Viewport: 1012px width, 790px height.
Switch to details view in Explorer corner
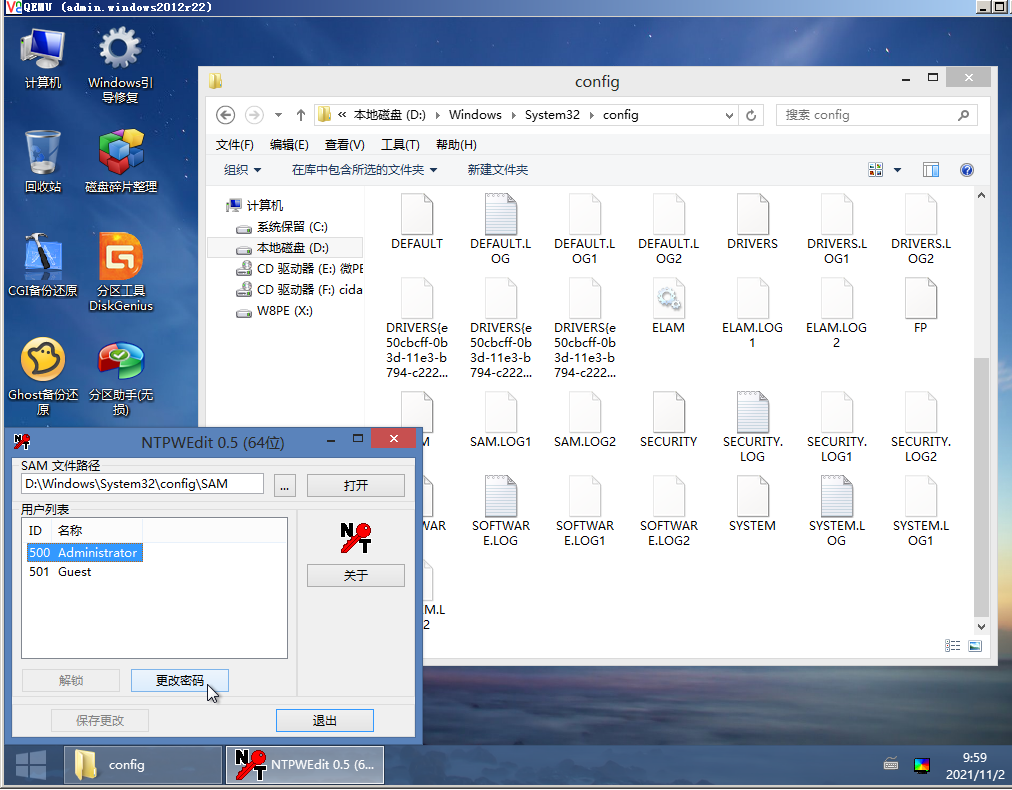tap(953, 646)
